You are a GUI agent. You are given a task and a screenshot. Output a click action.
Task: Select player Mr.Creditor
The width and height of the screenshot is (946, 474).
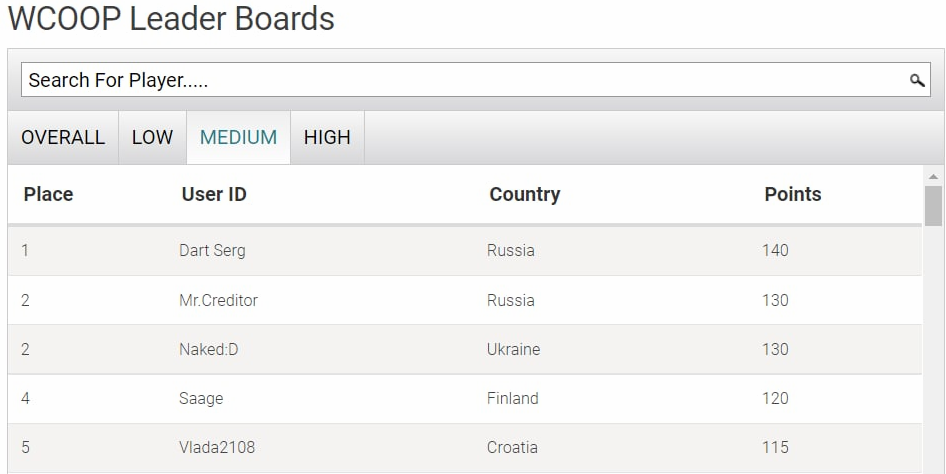[218, 300]
